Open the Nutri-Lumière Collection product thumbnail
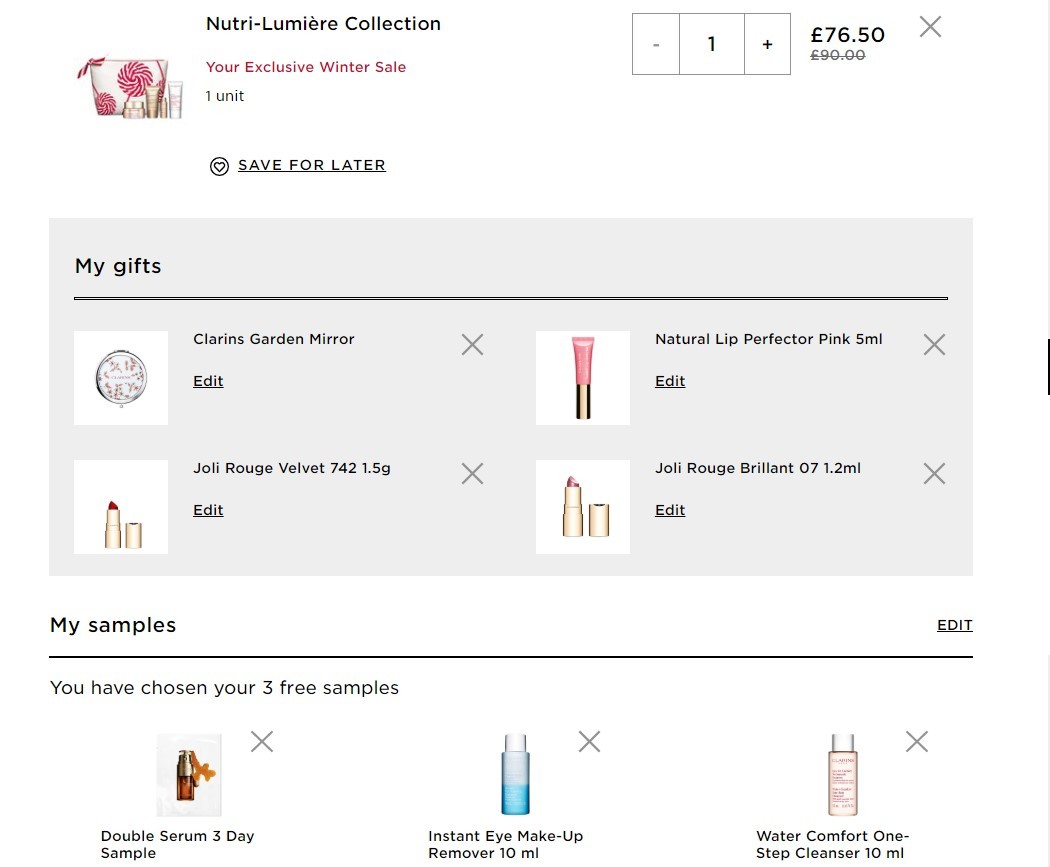The height and width of the screenshot is (867, 1050). click(x=130, y=88)
